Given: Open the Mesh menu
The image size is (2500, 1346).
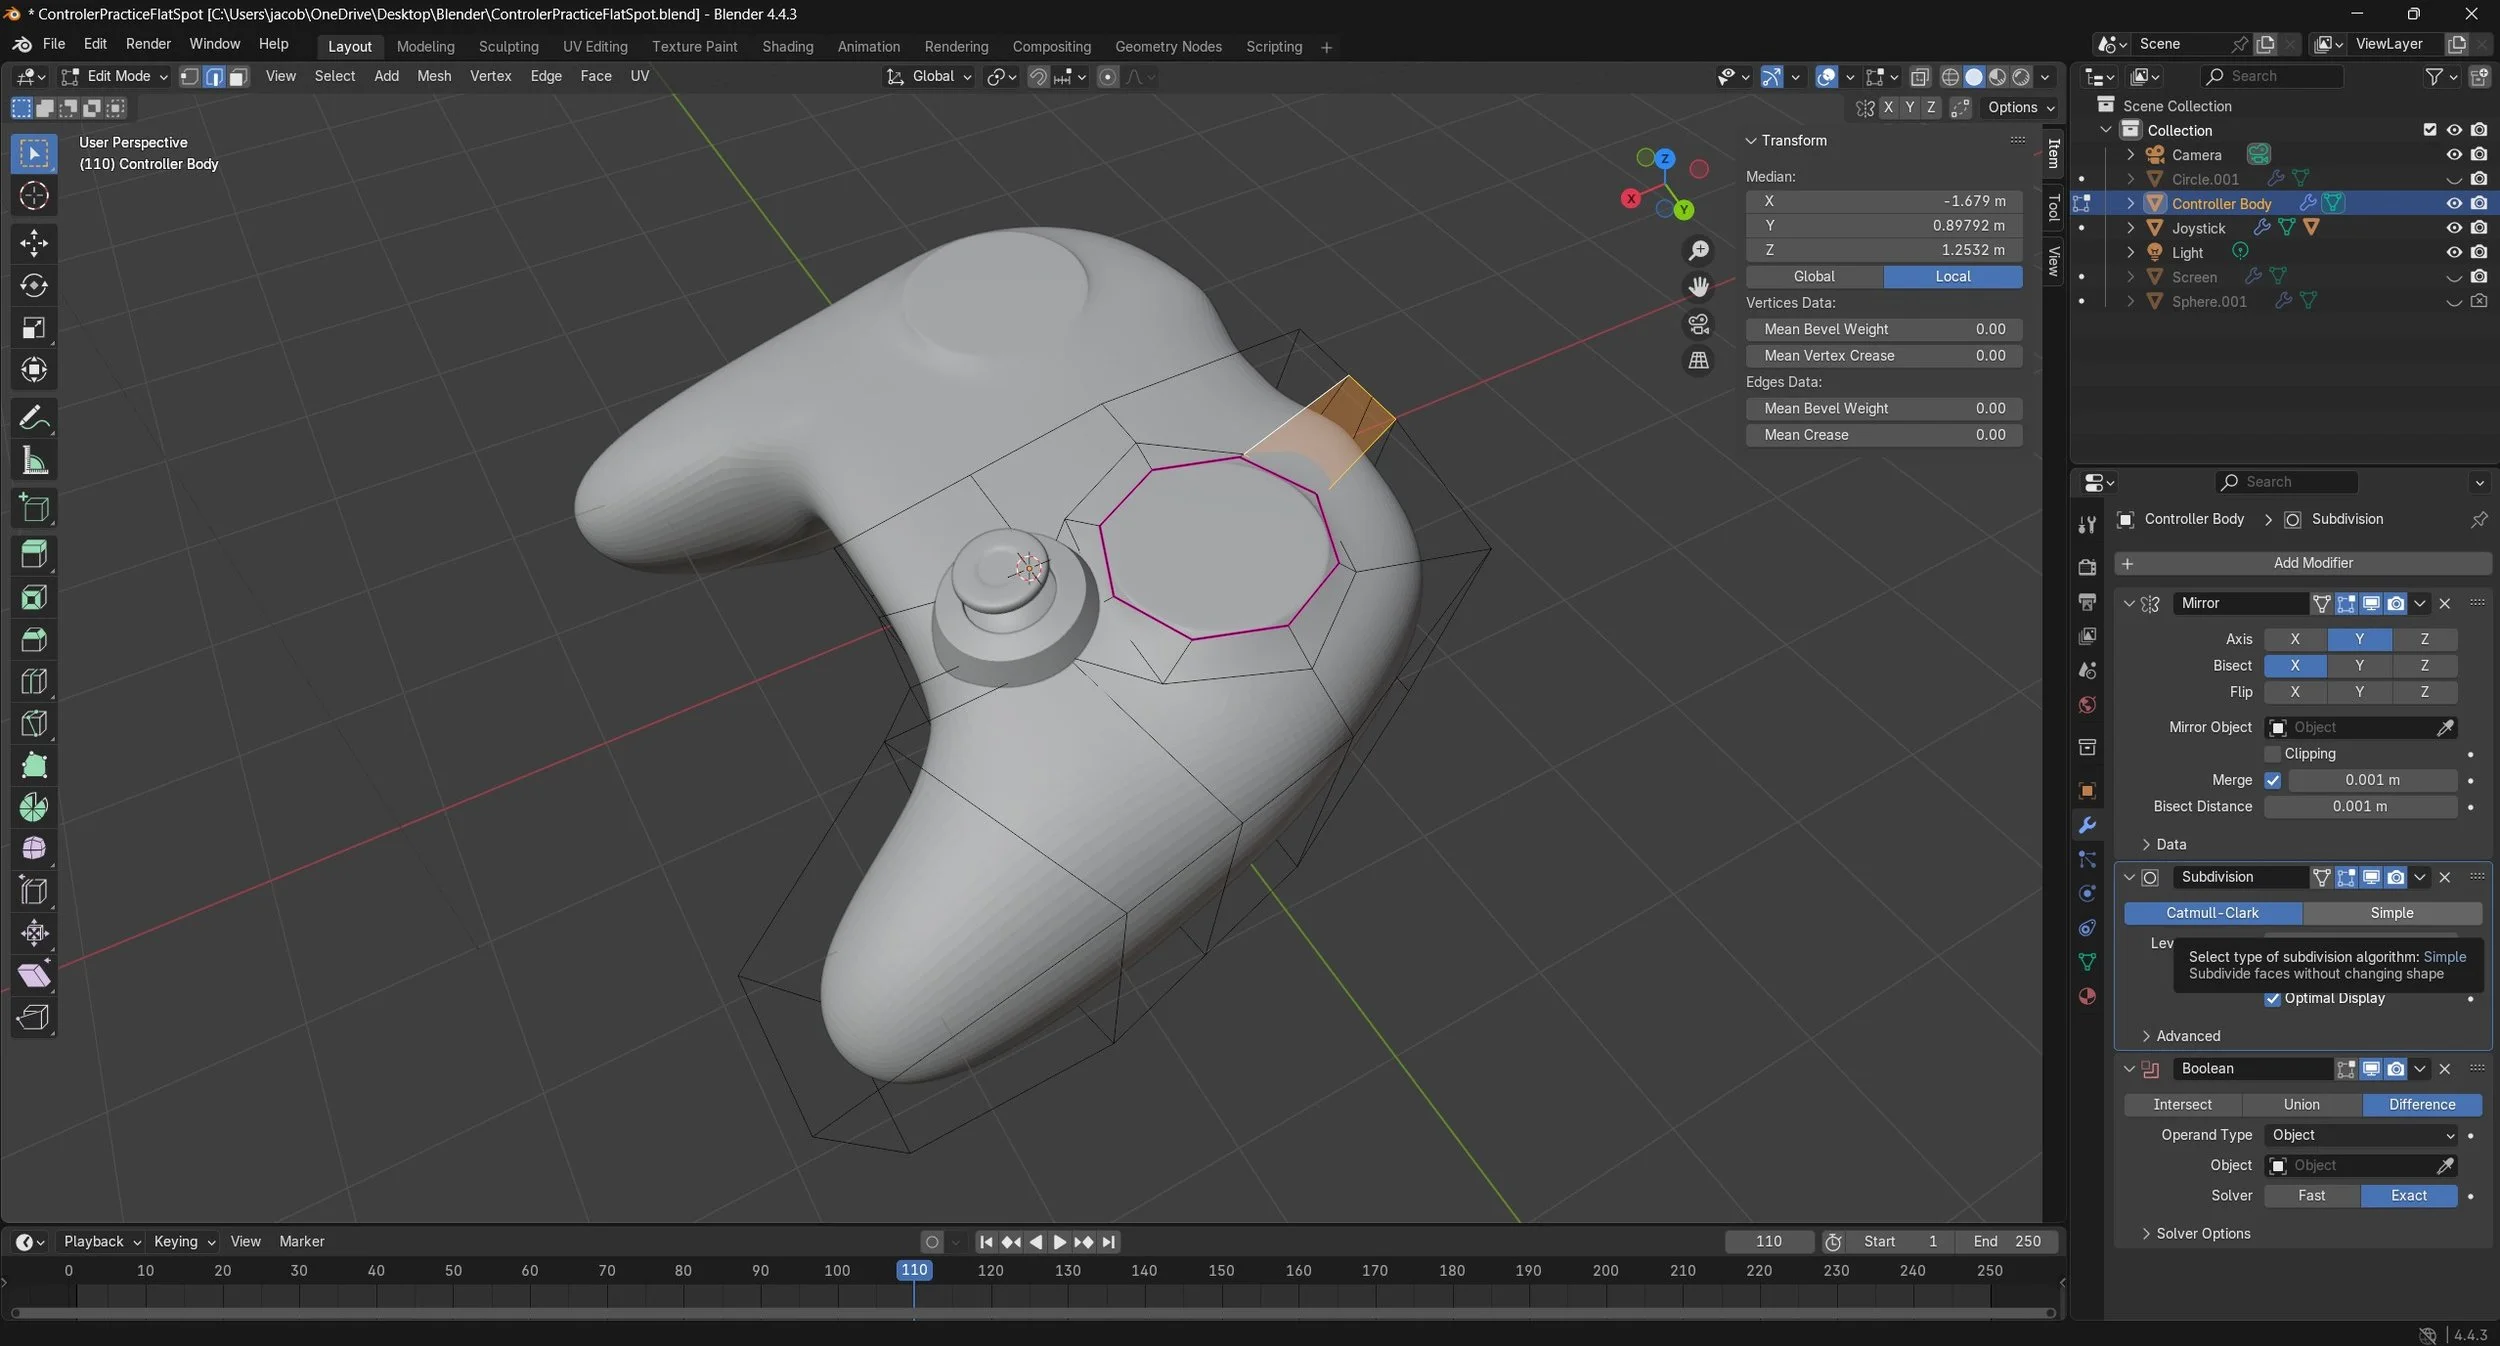Looking at the screenshot, I should 433,76.
